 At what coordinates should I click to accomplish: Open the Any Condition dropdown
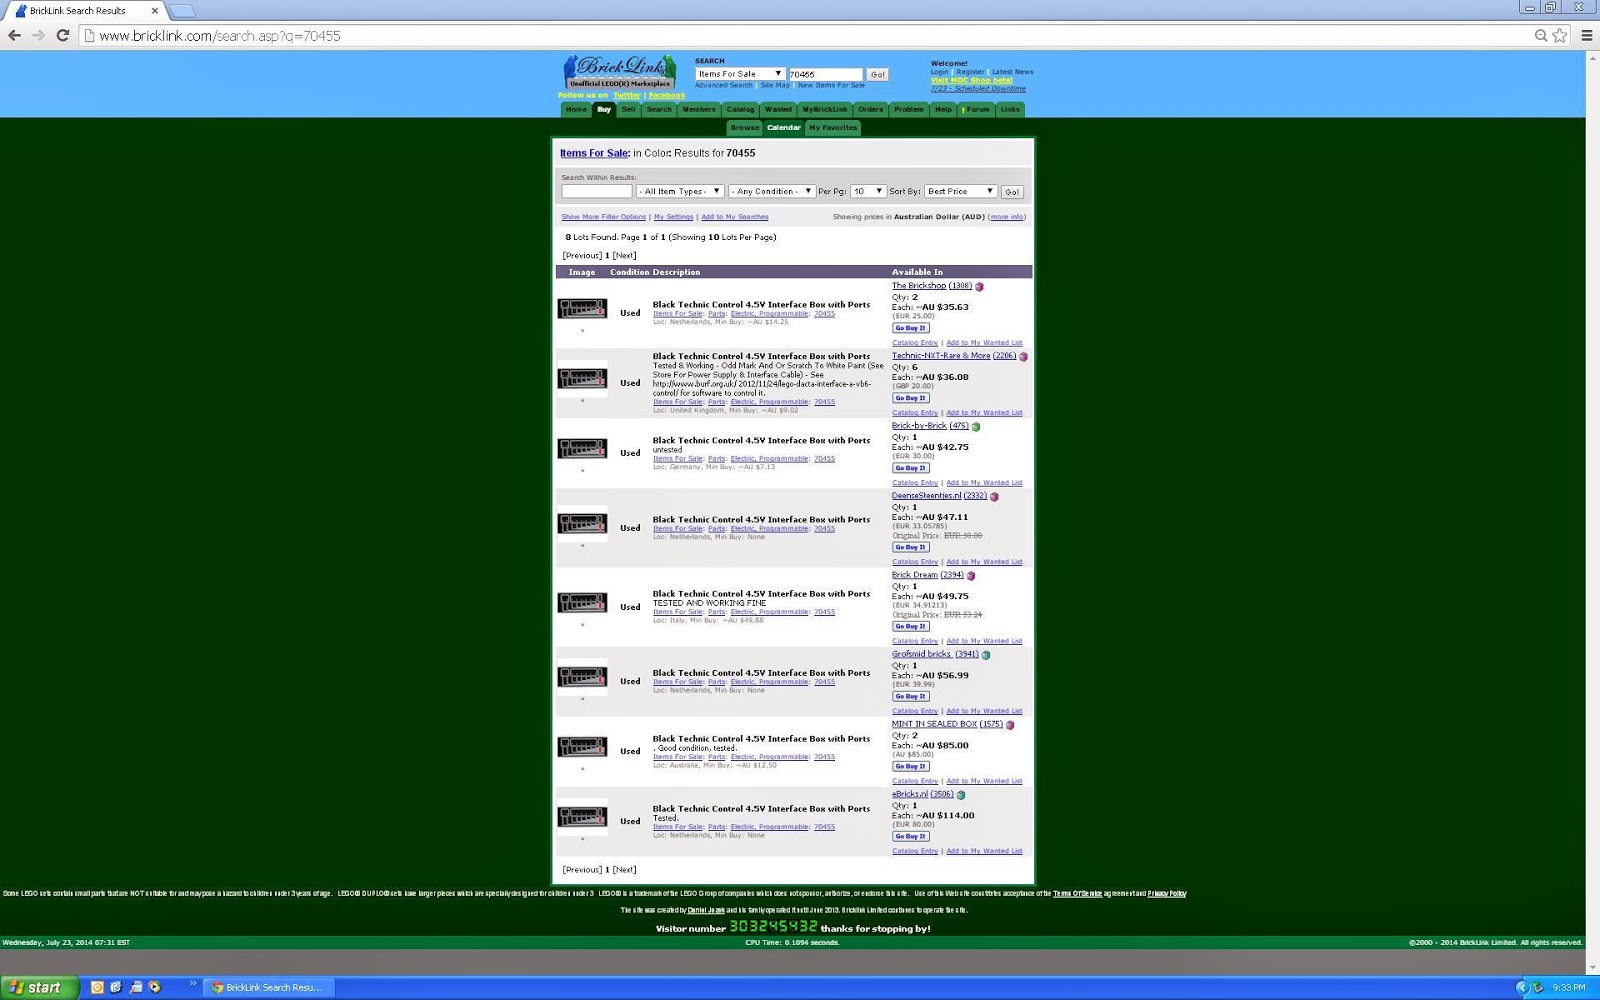point(771,191)
